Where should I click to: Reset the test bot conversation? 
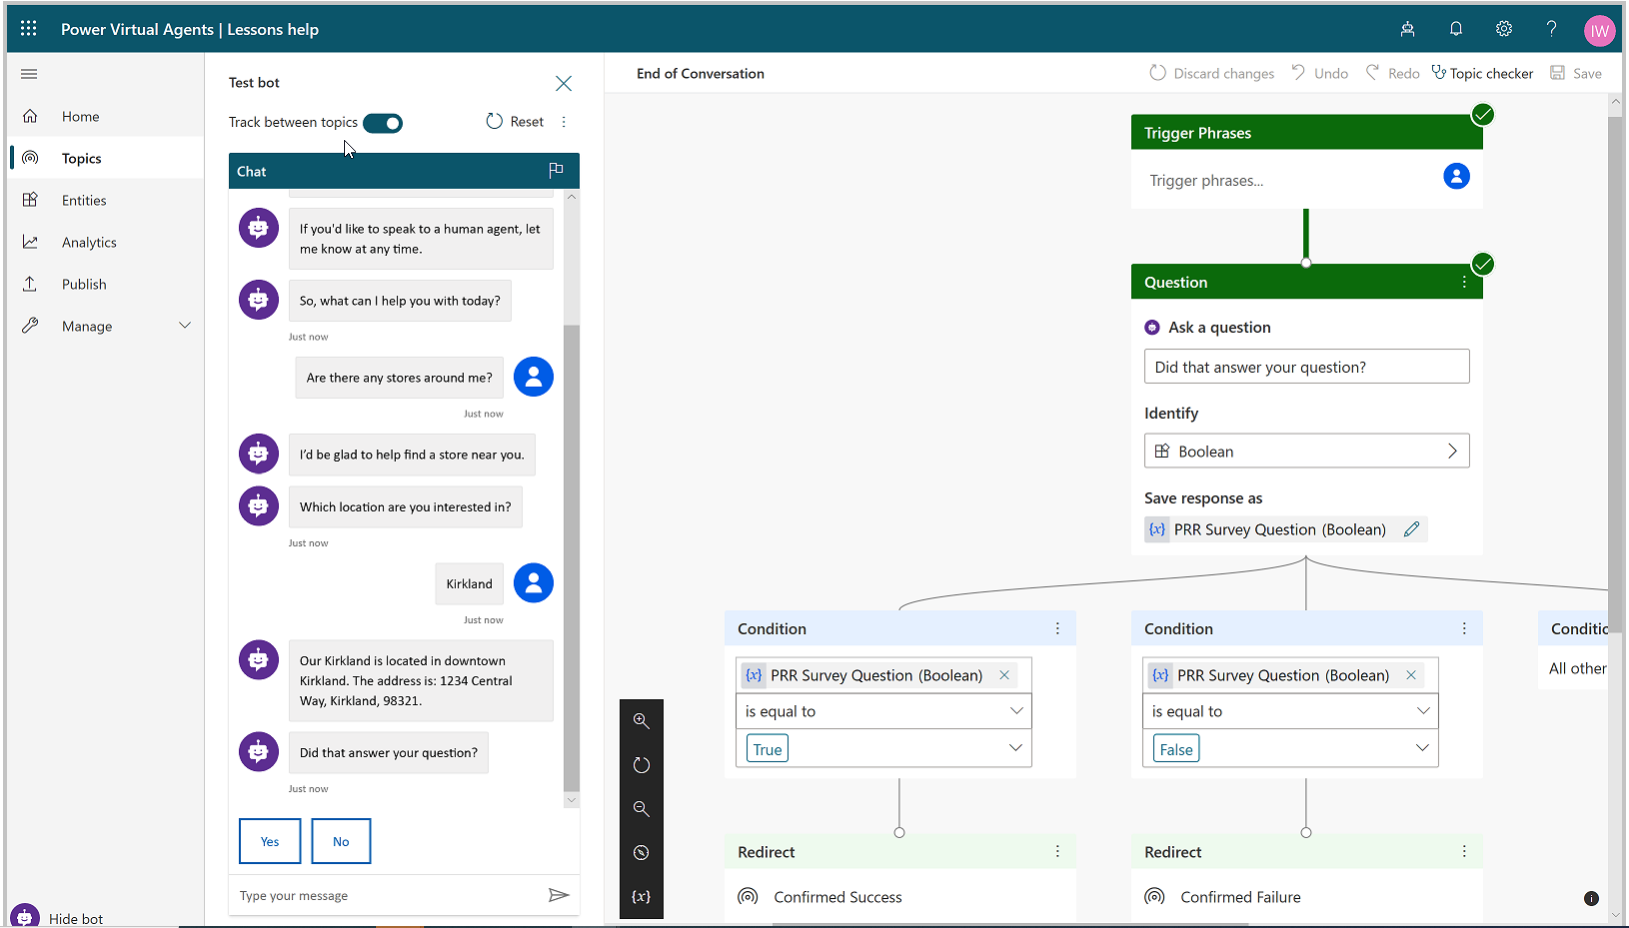515,122
